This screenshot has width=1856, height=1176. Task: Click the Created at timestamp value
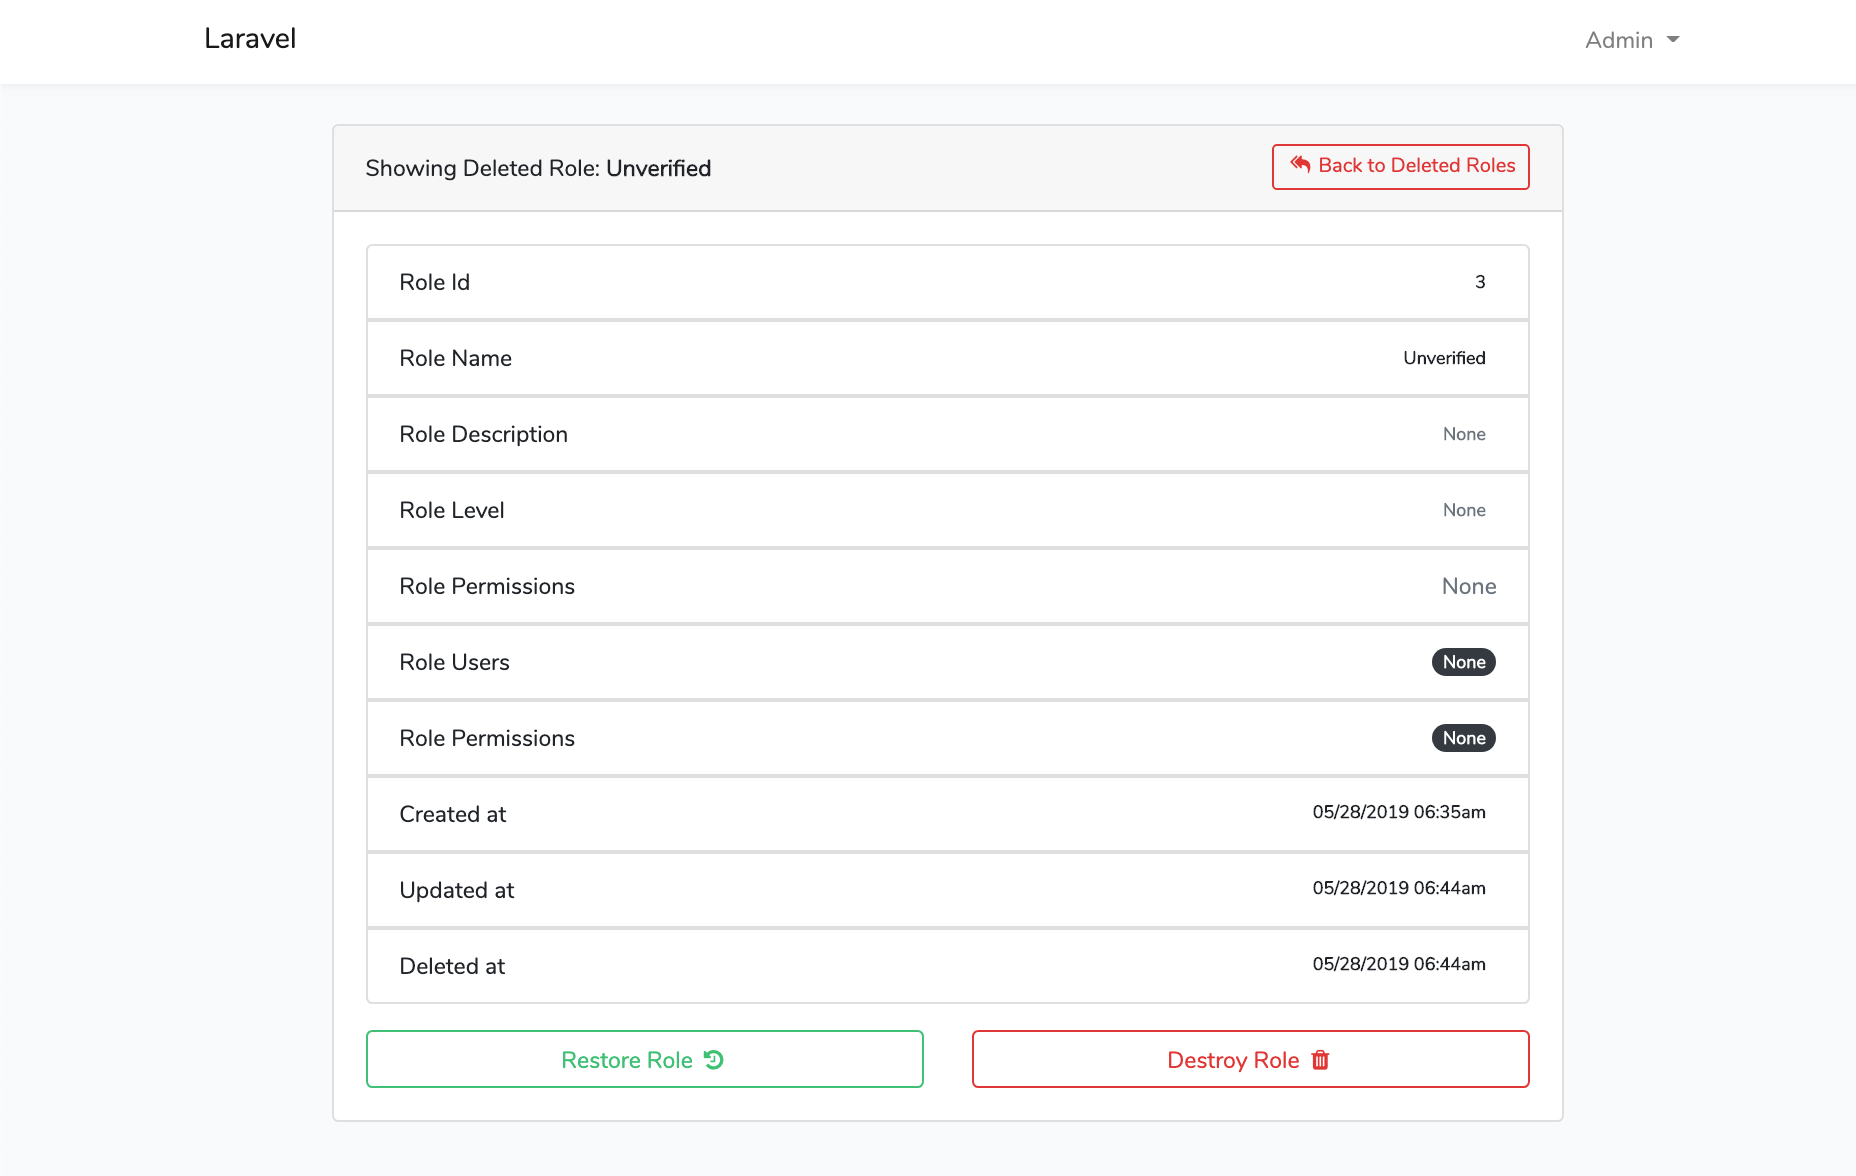pos(1398,812)
